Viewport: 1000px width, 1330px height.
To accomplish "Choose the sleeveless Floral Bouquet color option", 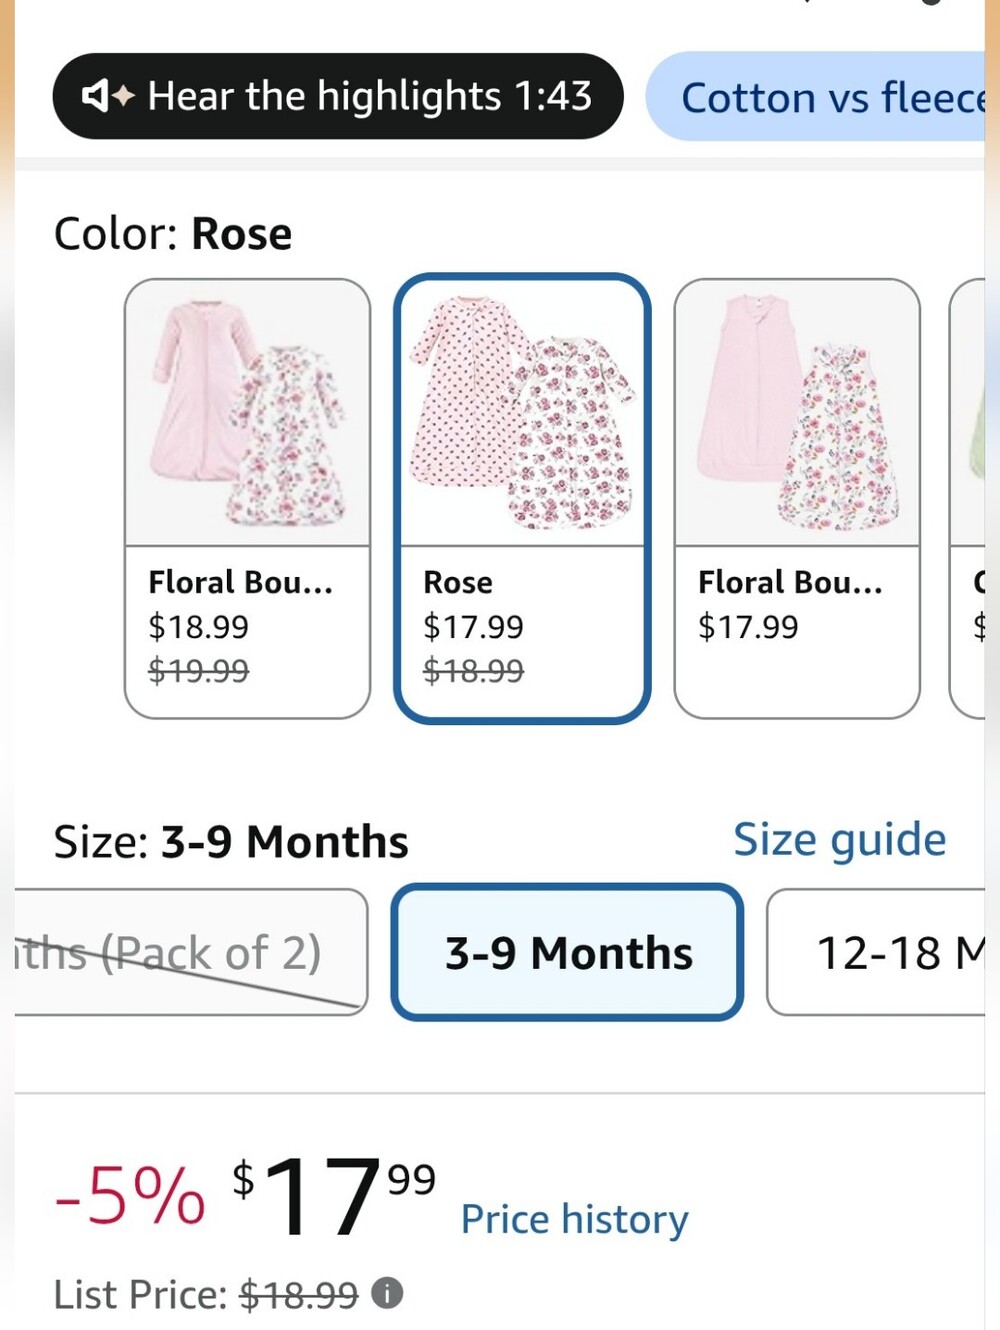I will tap(797, 498).
